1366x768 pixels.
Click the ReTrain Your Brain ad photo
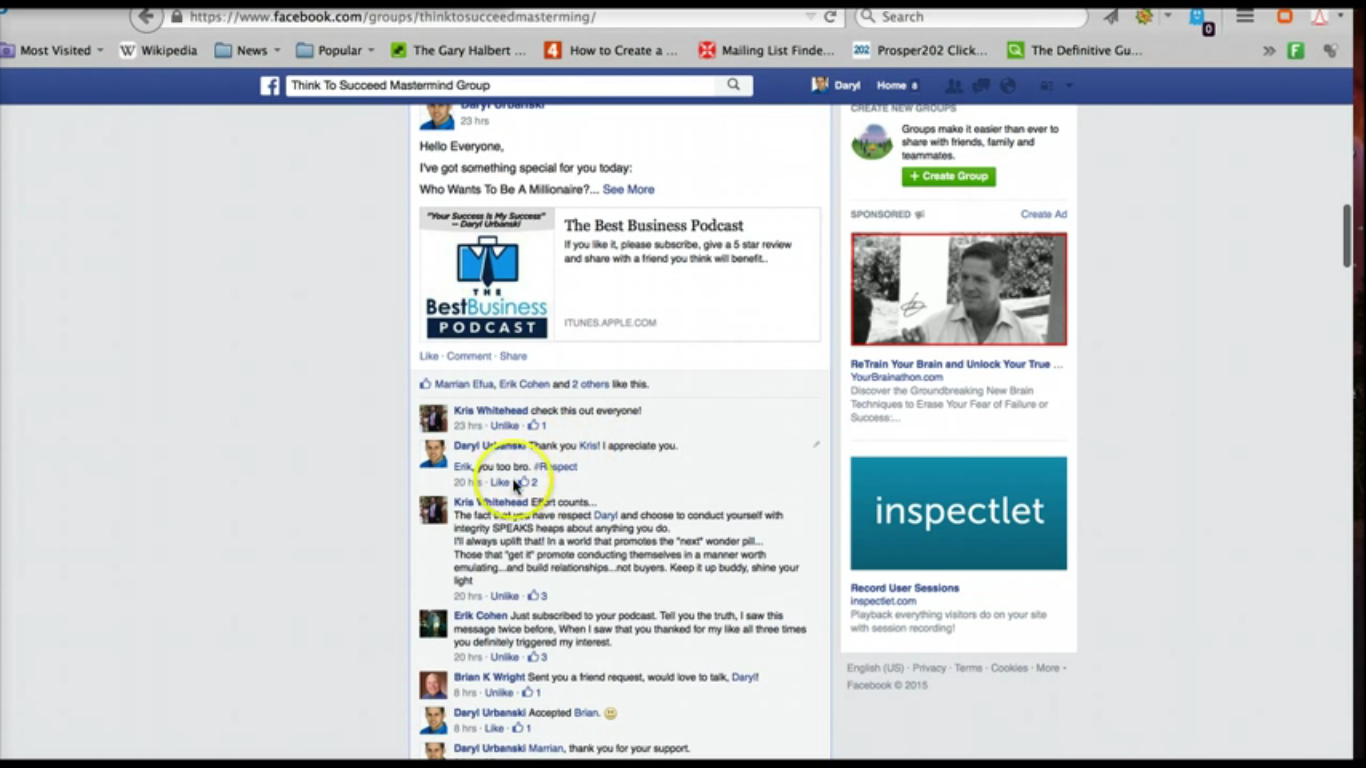coord(959,289)
